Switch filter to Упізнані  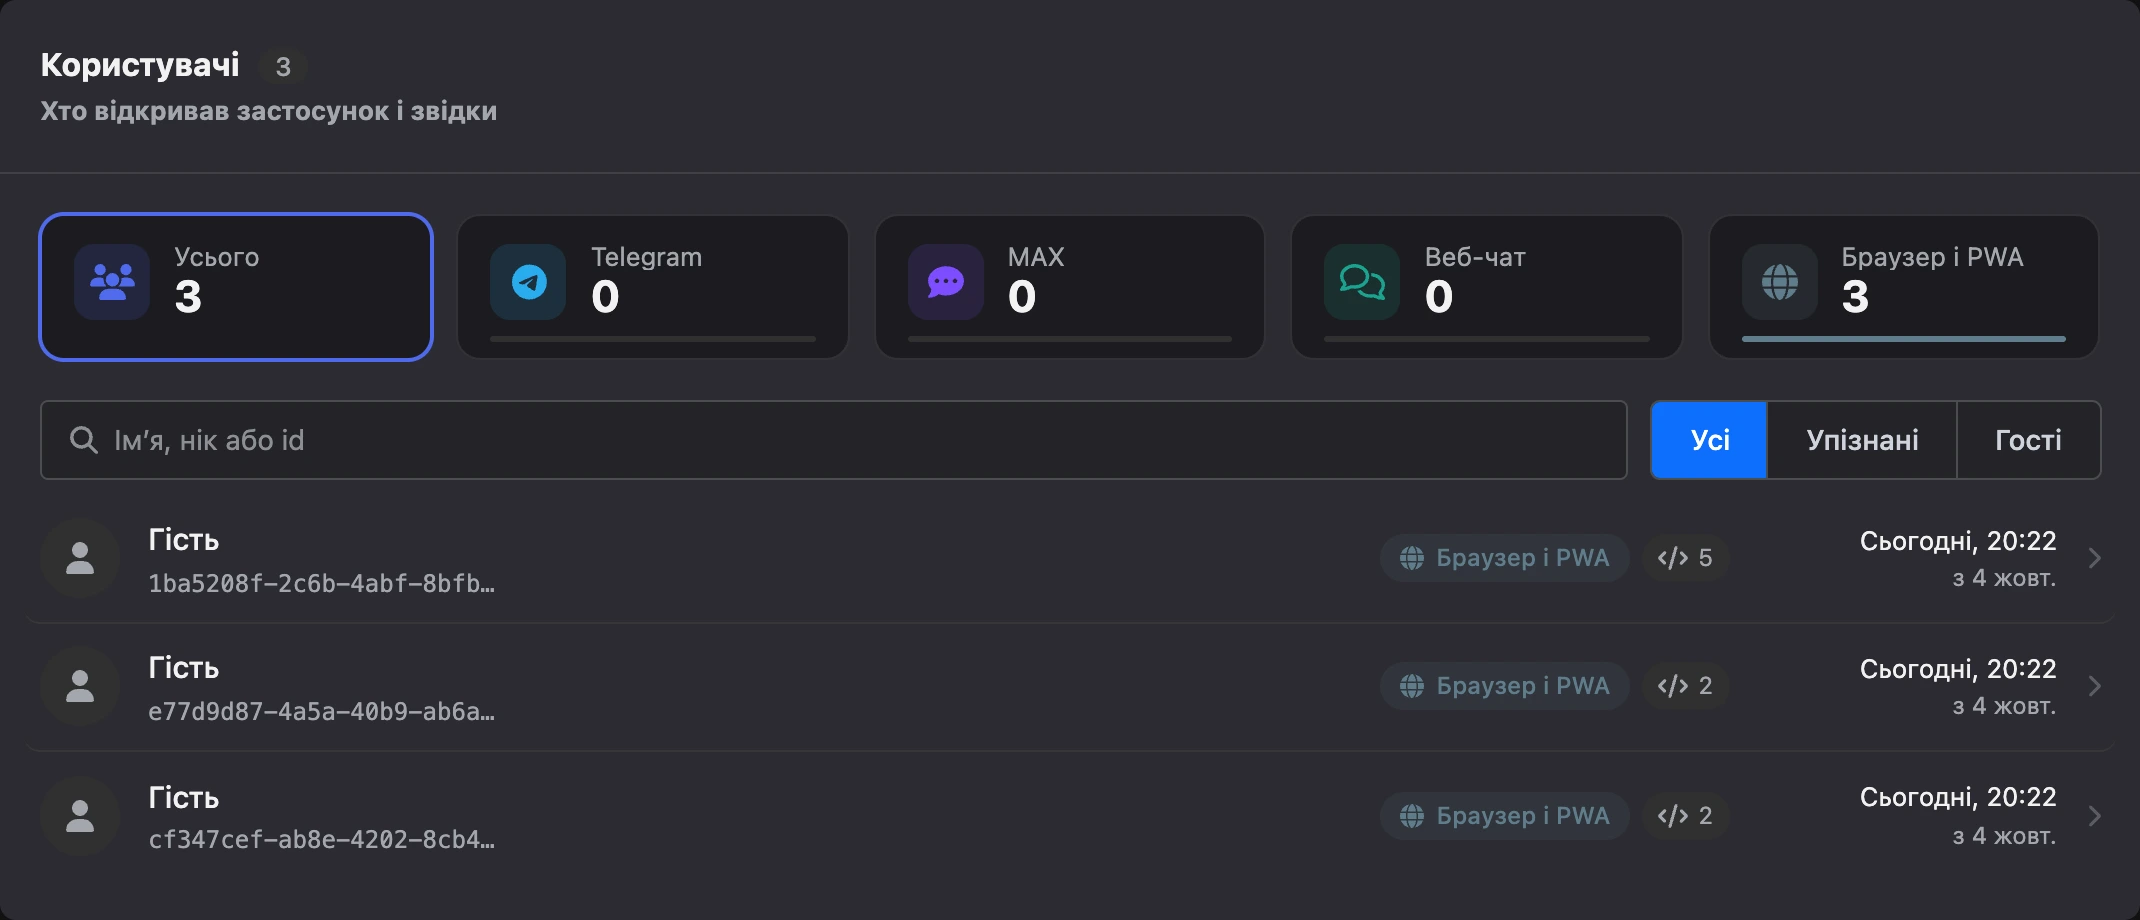click(1862, 440)
